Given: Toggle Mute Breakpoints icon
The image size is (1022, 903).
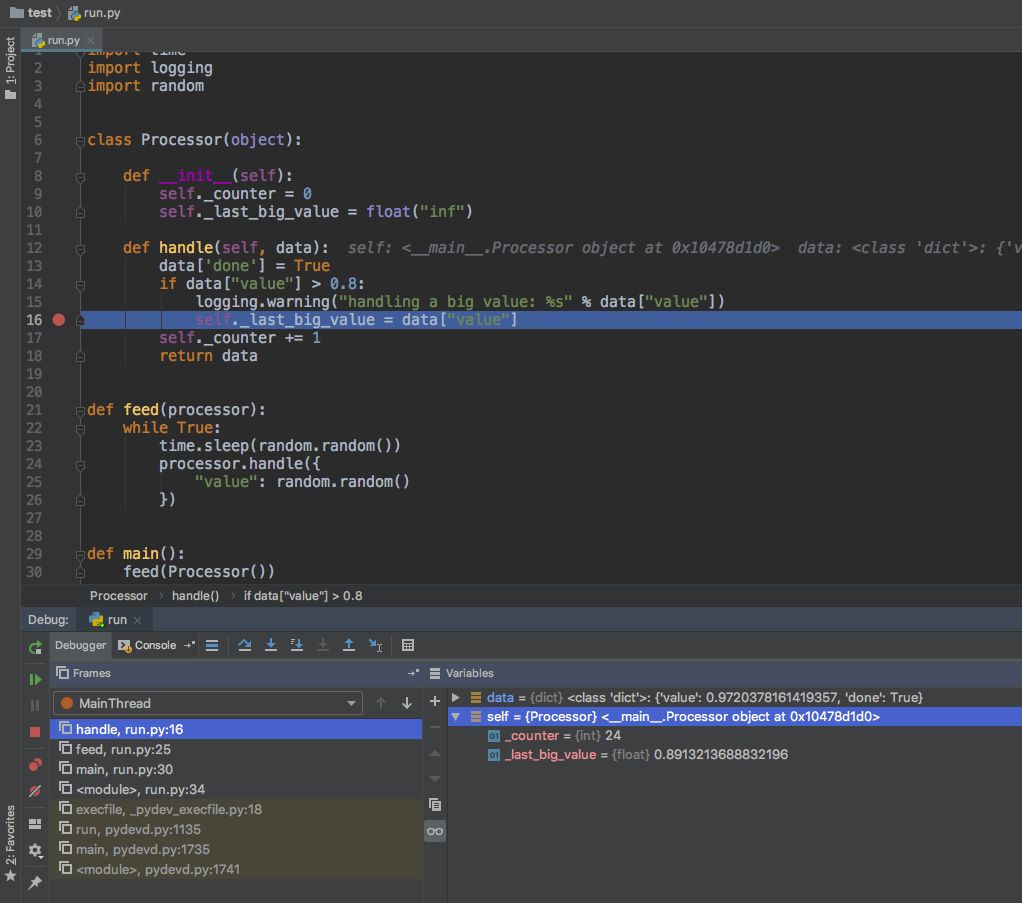Looking at the screenshot, I should (x=35, y=791).
